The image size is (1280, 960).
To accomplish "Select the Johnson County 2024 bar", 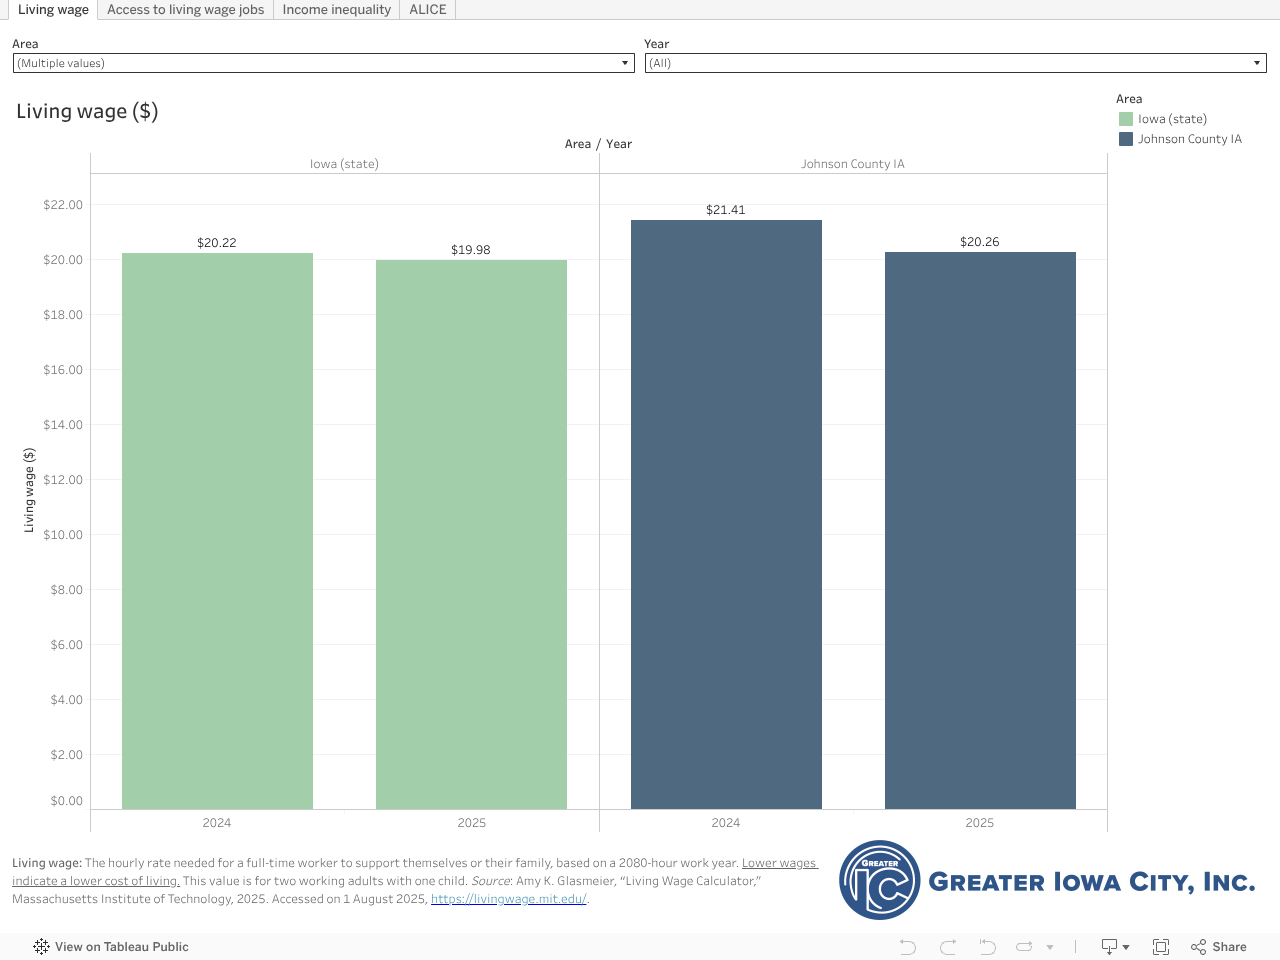I will (x=726, y=514).
